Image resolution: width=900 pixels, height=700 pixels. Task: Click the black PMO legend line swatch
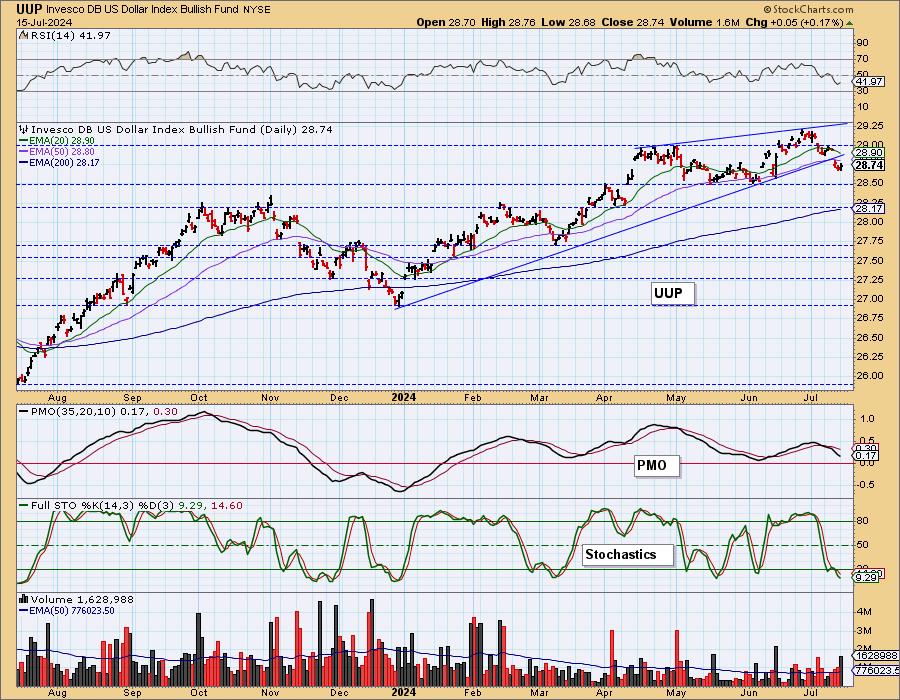click(24, 411)
